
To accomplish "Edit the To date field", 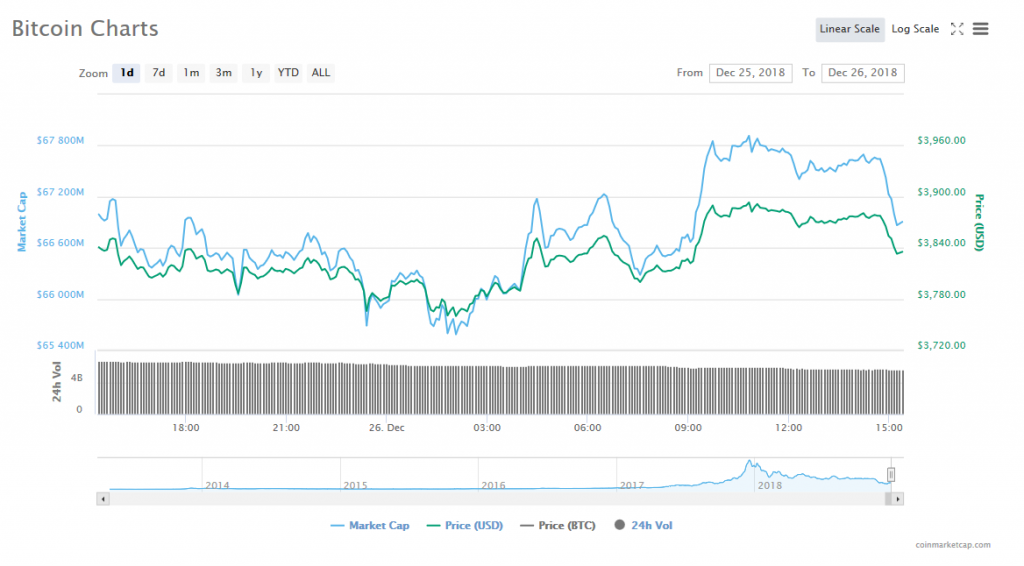I will [862, 73].
